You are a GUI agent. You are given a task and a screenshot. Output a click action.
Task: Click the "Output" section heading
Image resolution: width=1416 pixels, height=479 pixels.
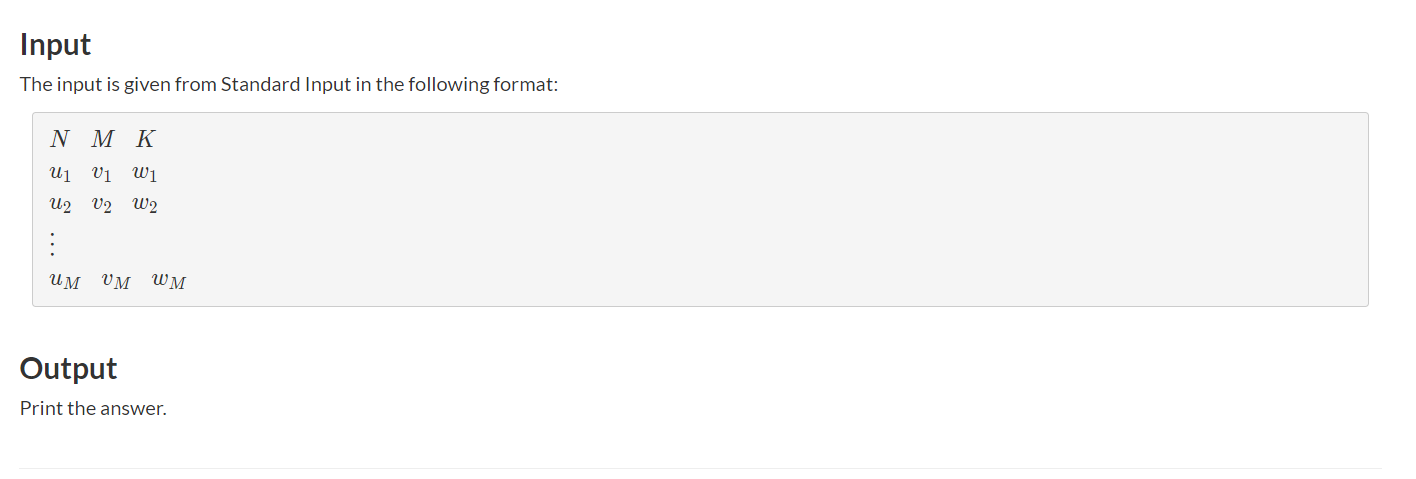[68, 369]
